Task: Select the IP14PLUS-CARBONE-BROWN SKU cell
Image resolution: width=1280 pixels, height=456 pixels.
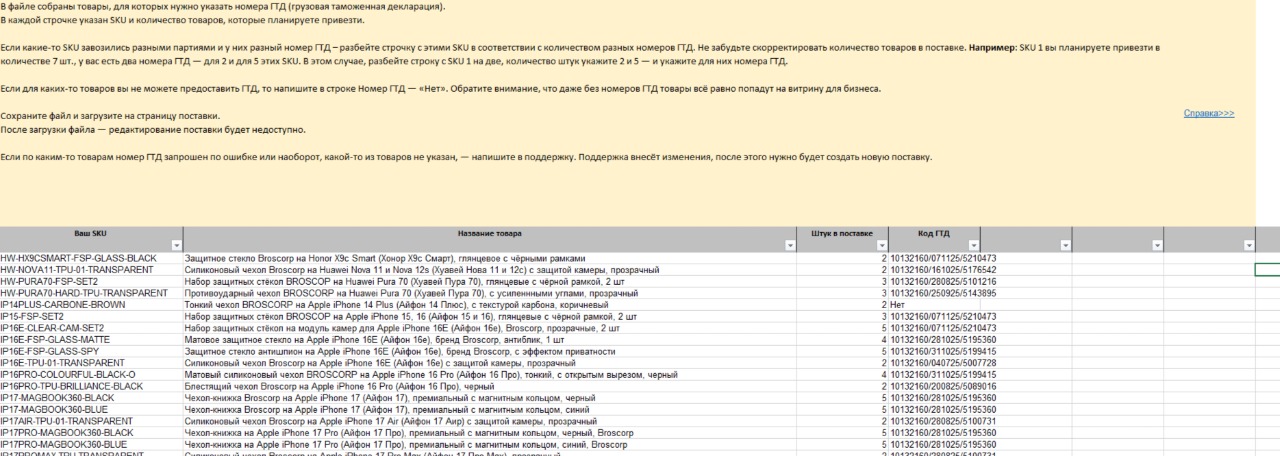Action: point(92,304)
